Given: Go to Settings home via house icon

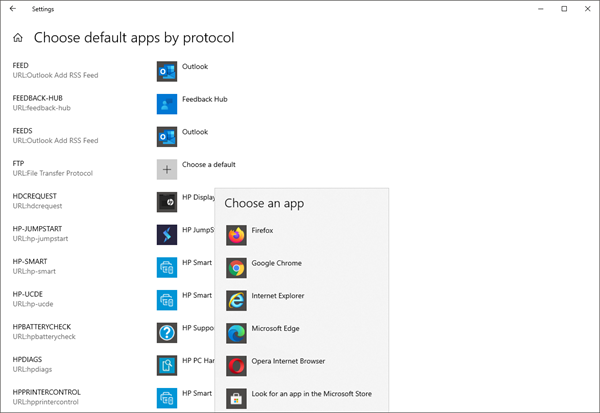Looking at the screenshot, I should (x=18, y=38).
